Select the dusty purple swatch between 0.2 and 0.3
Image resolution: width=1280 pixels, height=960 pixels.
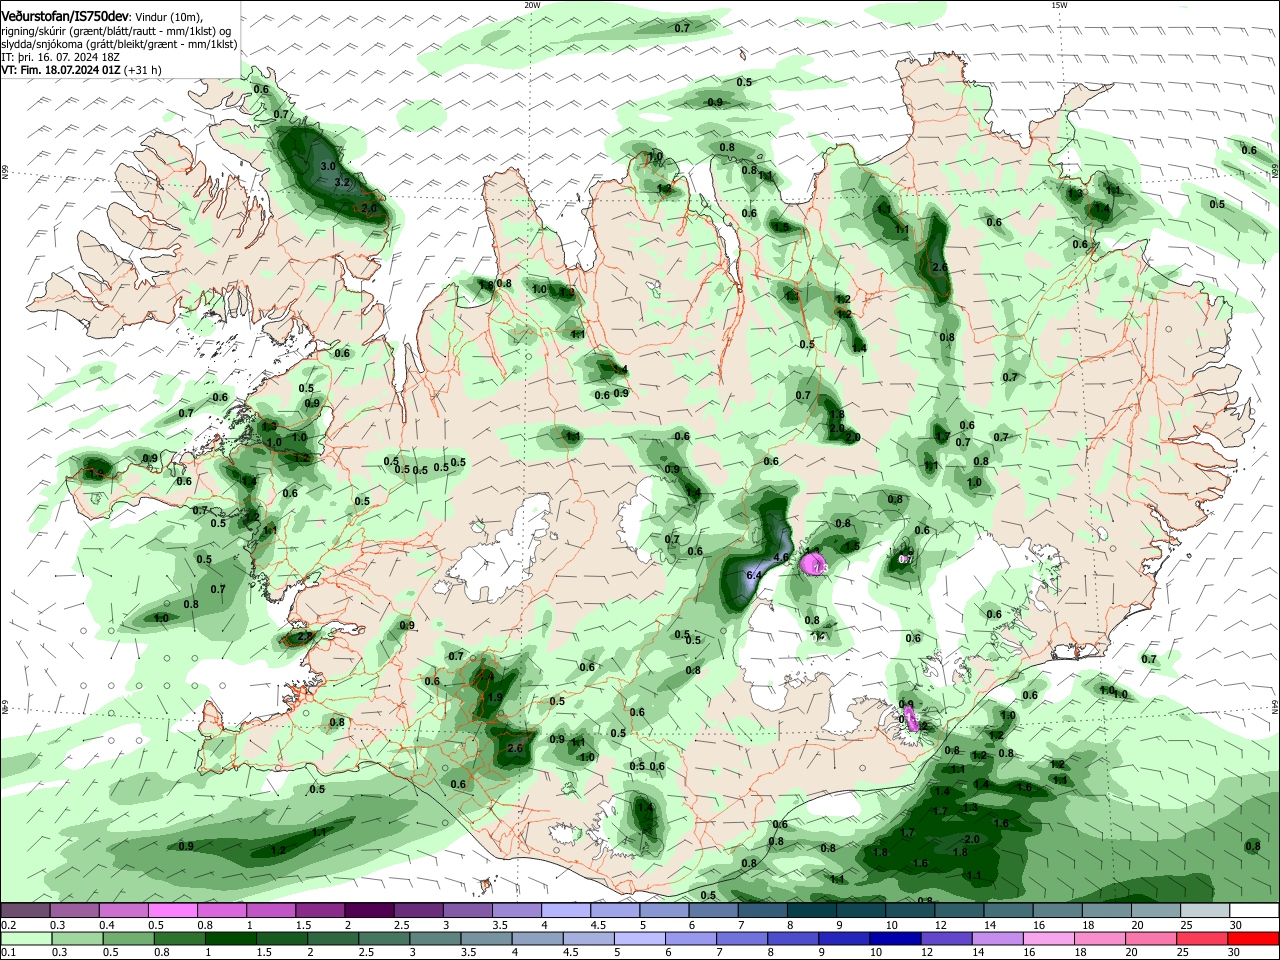(25, 910)
